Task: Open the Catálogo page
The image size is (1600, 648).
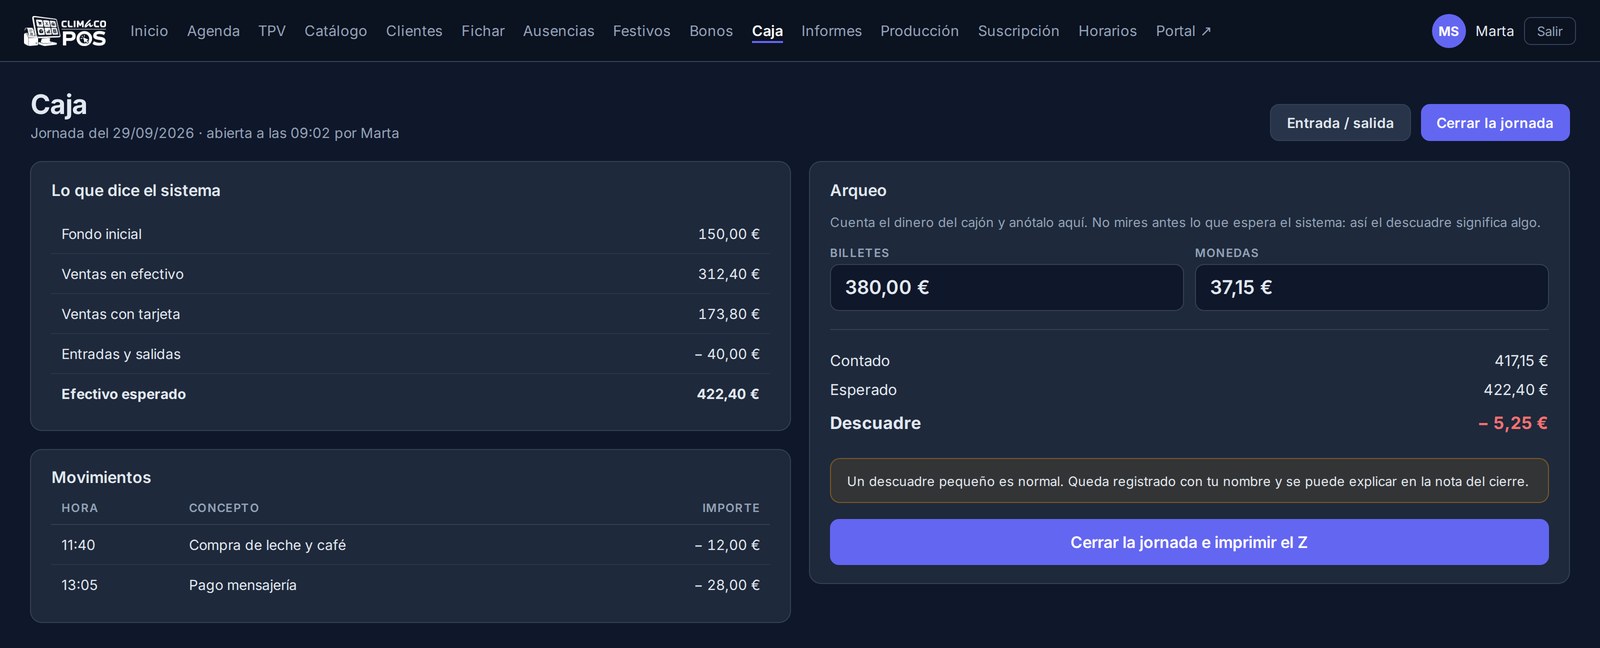Action: [x=335, y=31]
